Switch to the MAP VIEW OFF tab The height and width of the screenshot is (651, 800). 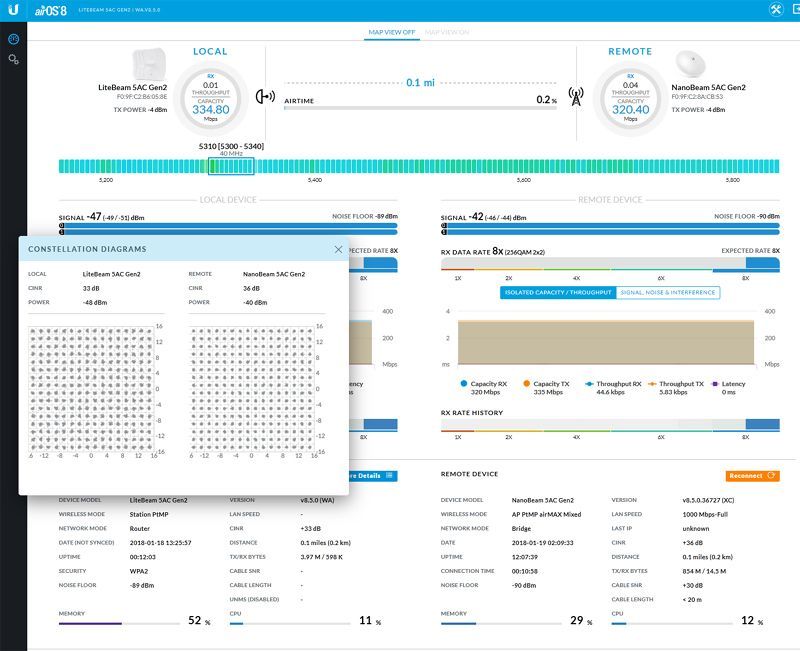[392, 32]
